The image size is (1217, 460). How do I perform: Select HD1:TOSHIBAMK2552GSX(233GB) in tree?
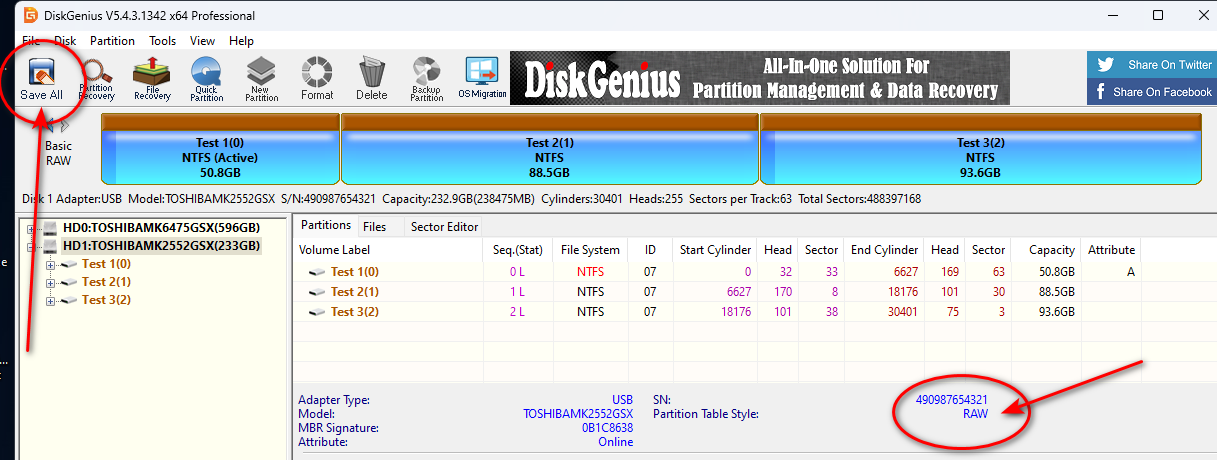pyautogui.click(x=161, y=246)
